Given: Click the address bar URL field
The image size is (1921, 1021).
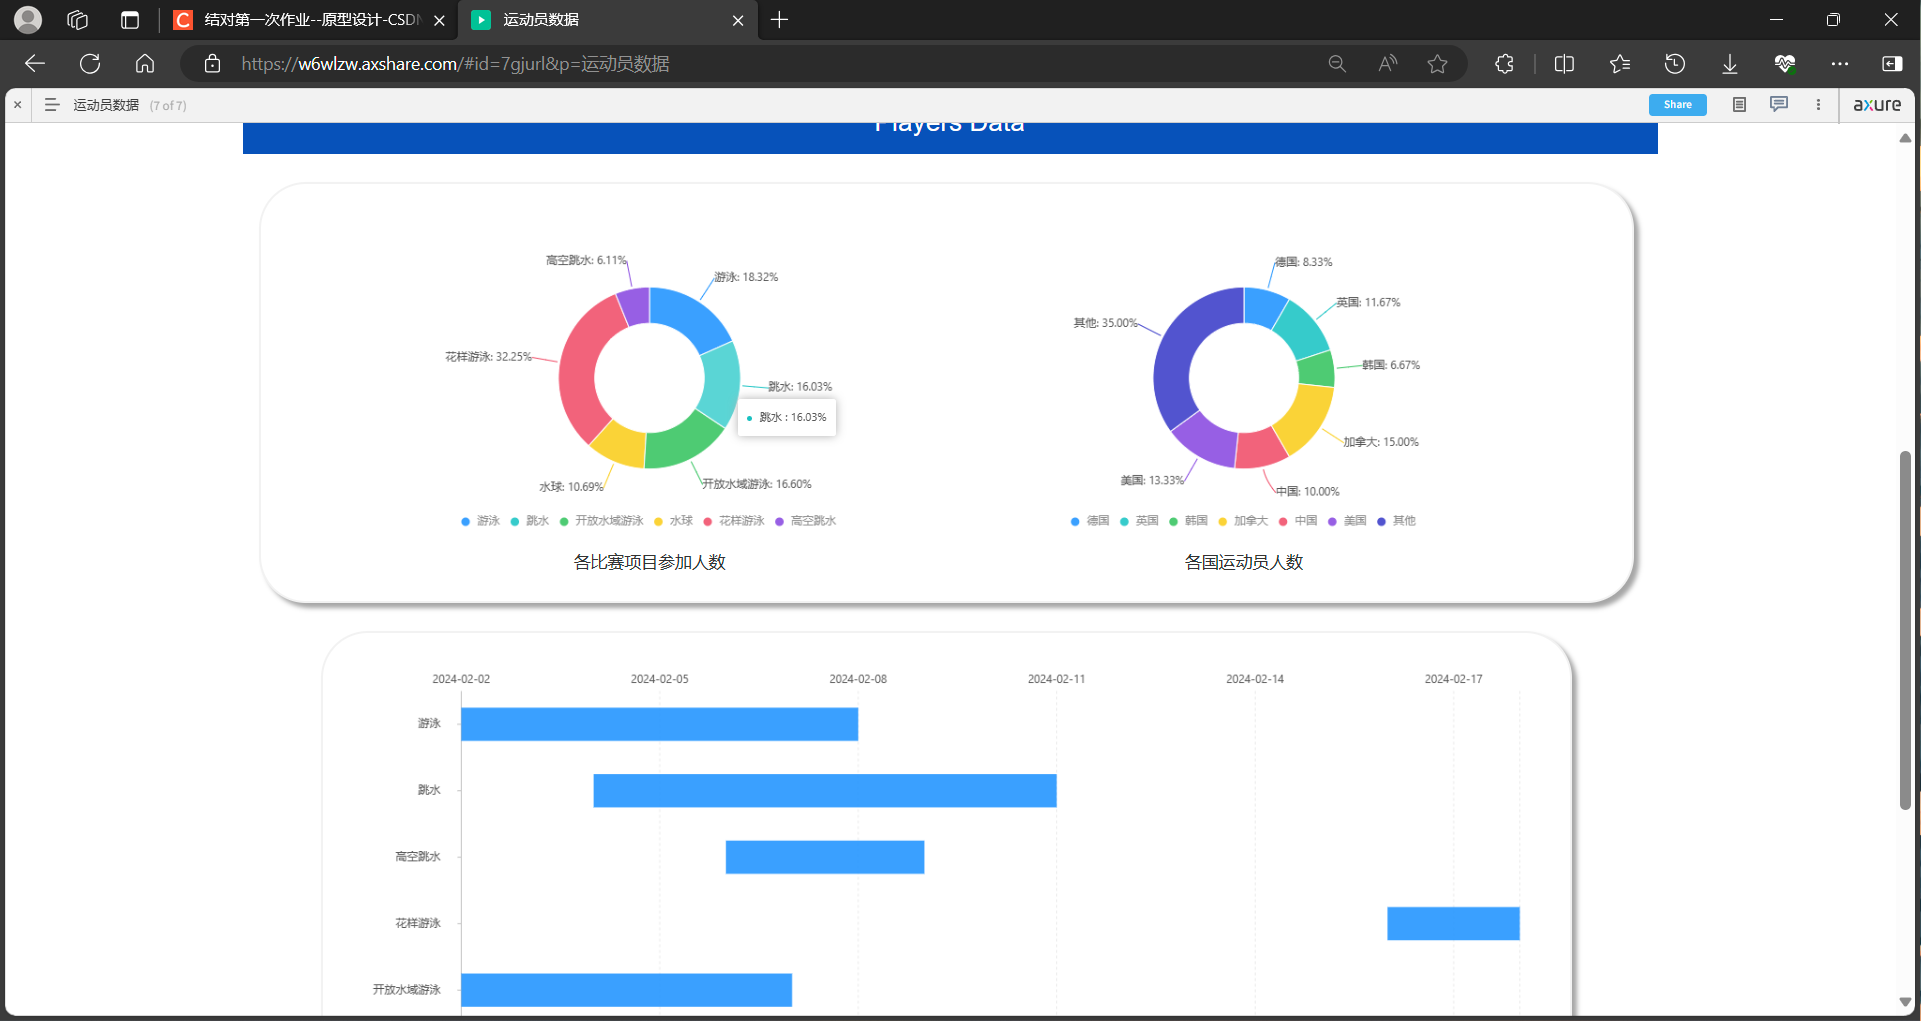Looking at the screenshot, I should [x=700, y=64].
